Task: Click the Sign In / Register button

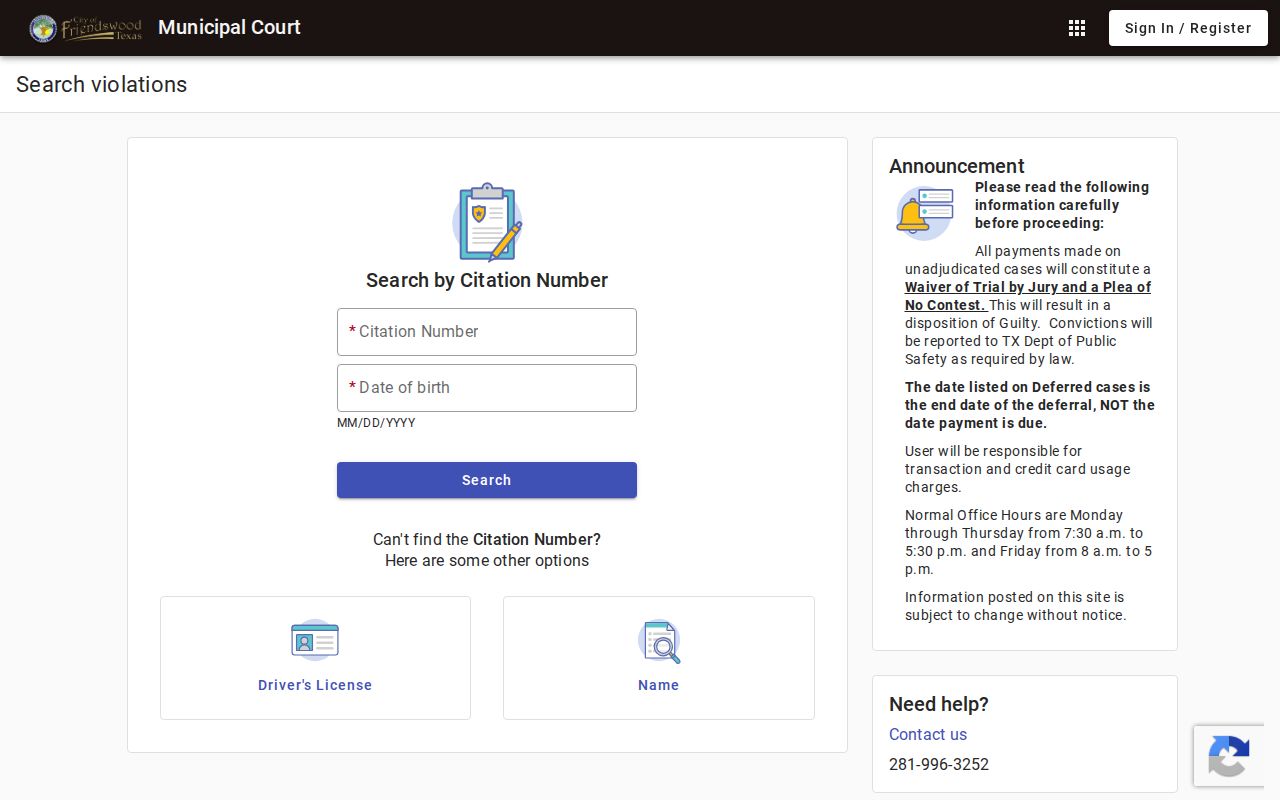Action: click(x=1188, y=28)
